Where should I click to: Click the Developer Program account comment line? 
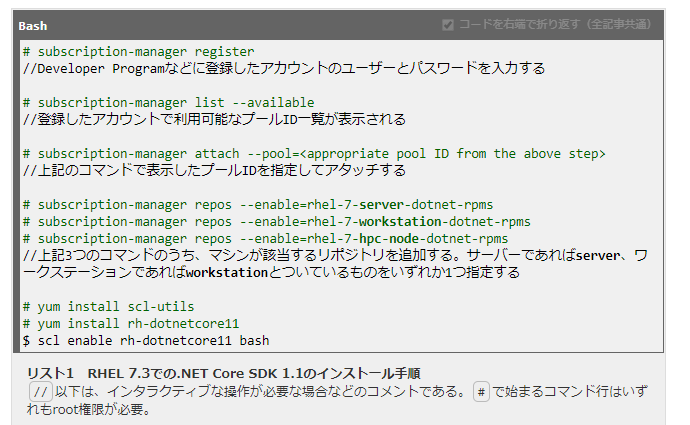coord(284,69)
